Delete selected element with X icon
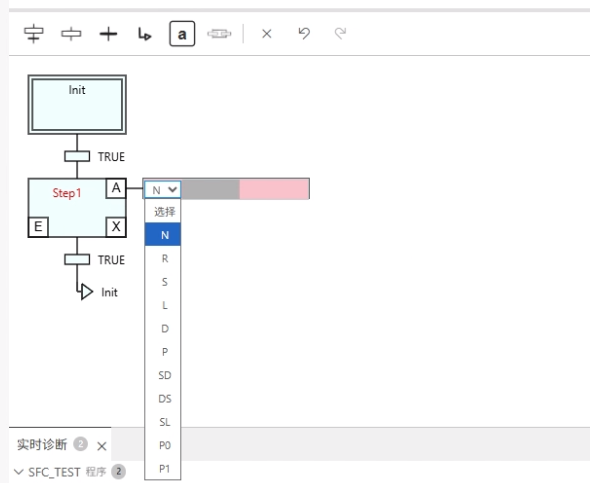Viewport: 590px width, 483px height. [x=267, y=34]
